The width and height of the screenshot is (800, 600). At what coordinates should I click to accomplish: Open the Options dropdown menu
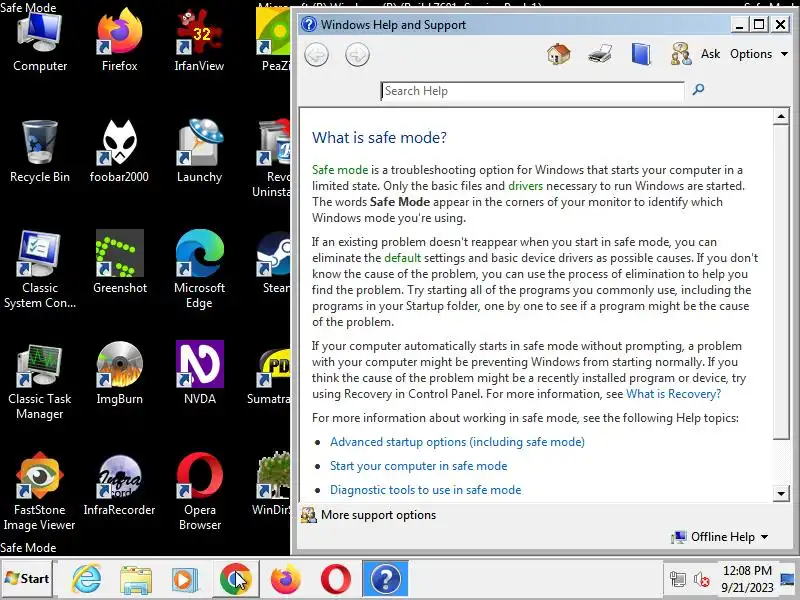759,54
